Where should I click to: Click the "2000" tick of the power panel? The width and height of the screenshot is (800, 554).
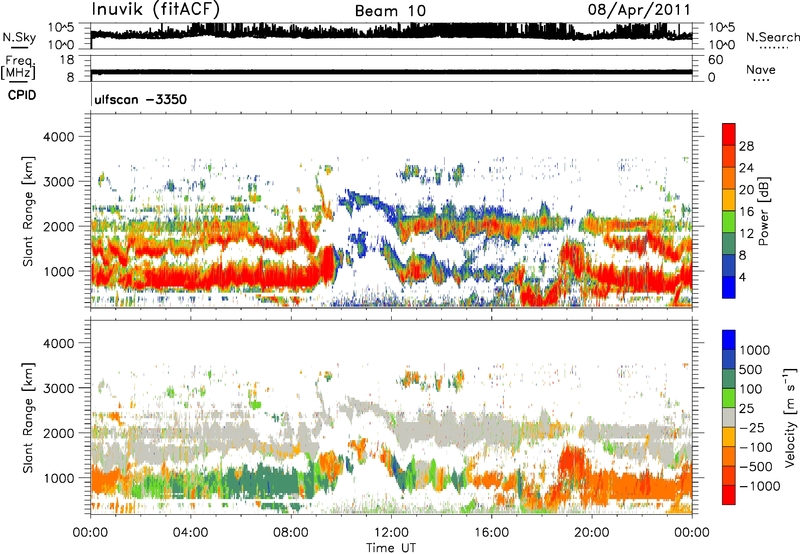click(58, 226)
